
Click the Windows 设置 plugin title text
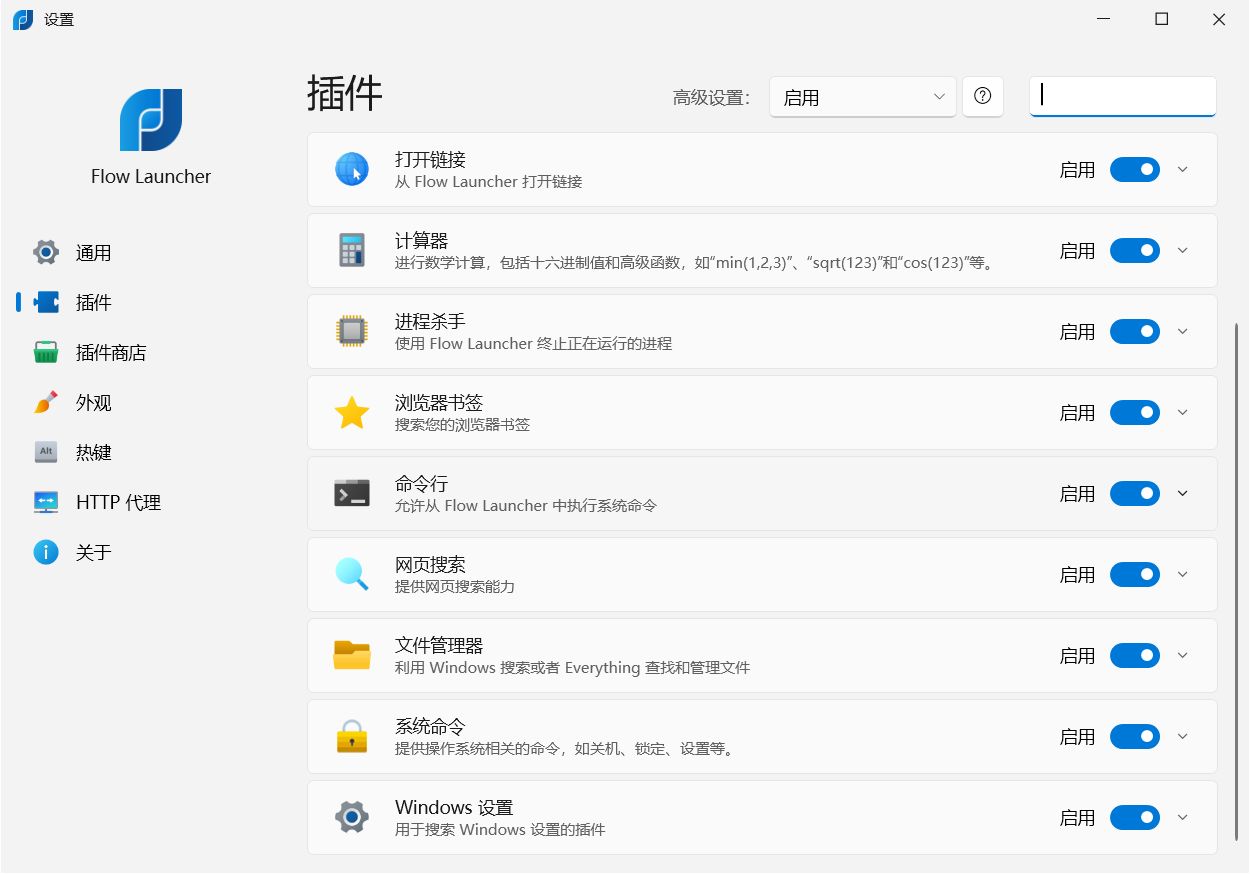click(454, 808)
